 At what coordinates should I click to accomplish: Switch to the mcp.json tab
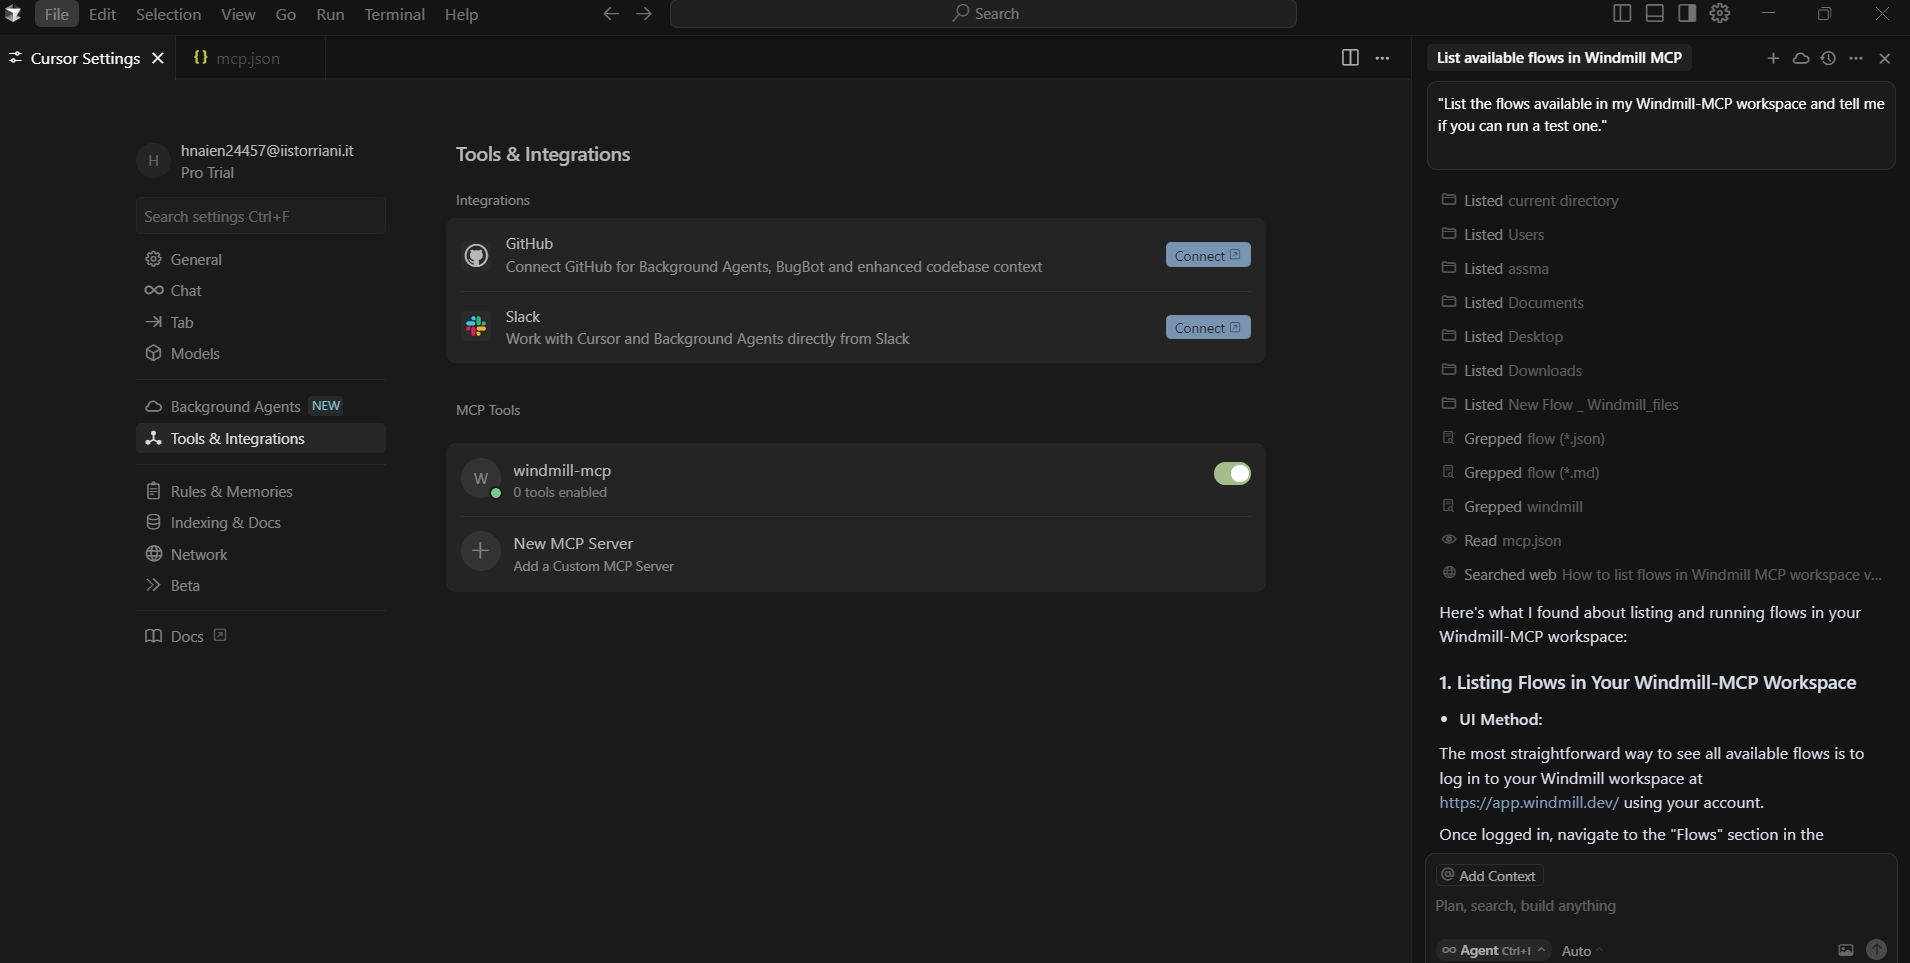[250, 58]
